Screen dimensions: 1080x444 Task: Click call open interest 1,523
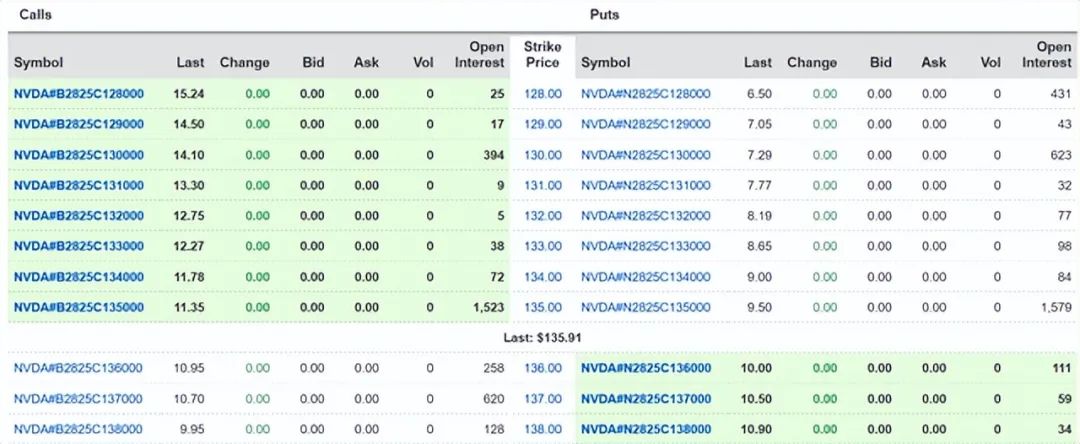coord(489,307)
